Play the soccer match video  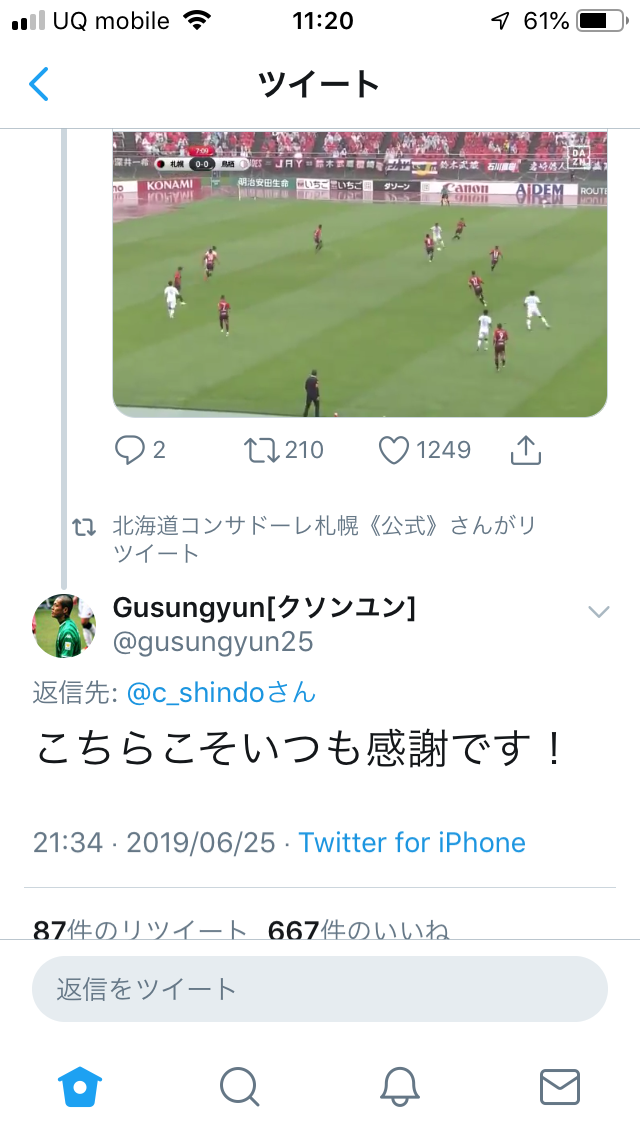(x=360, y=274)
